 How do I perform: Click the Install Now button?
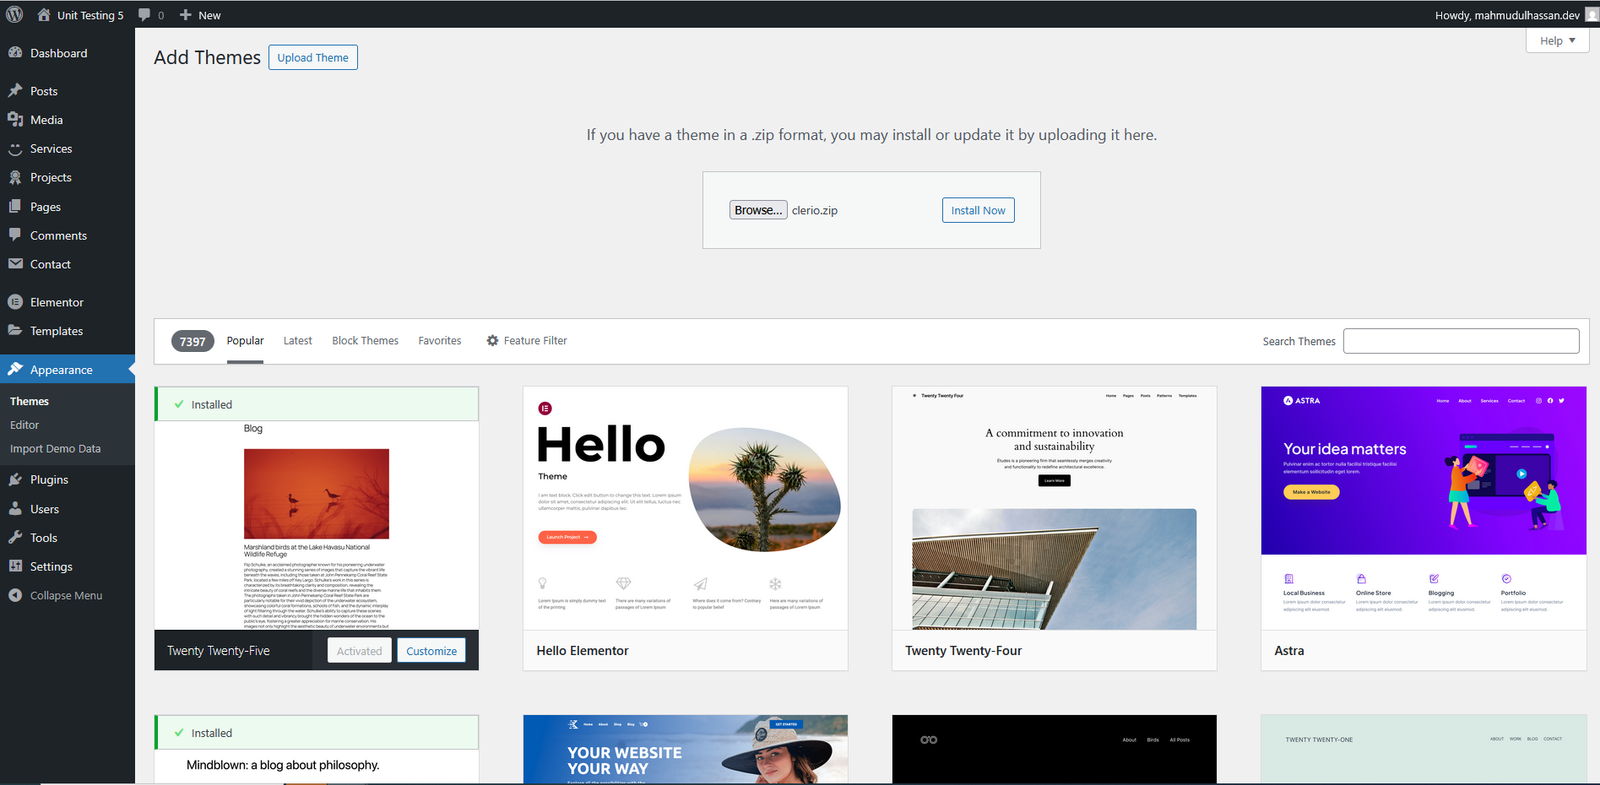[x=977, y=211]
